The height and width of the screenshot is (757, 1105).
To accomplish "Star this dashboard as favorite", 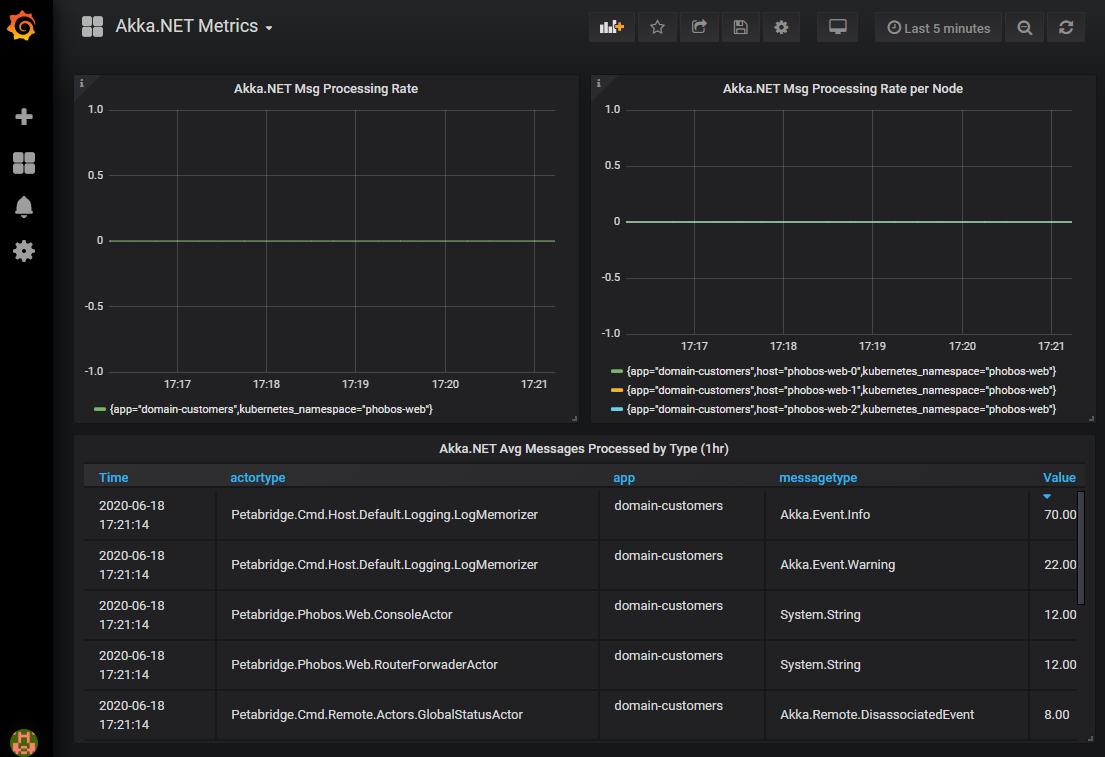I will [658, 27].
